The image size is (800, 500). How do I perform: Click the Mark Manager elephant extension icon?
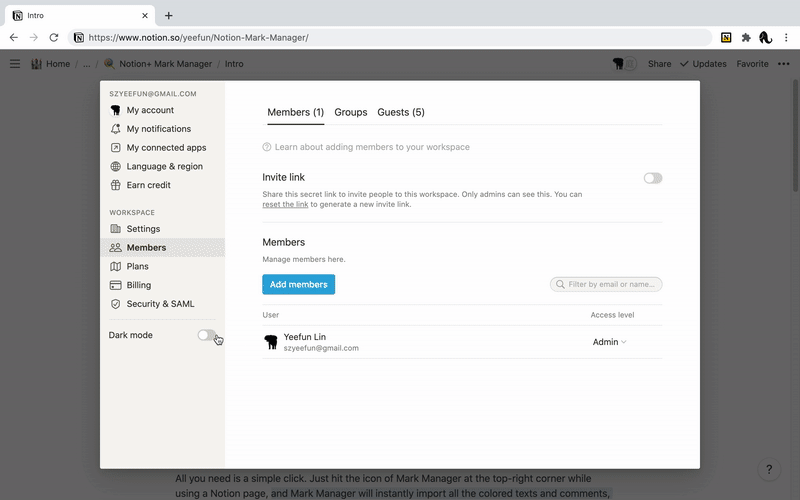(x=765, y=37)
